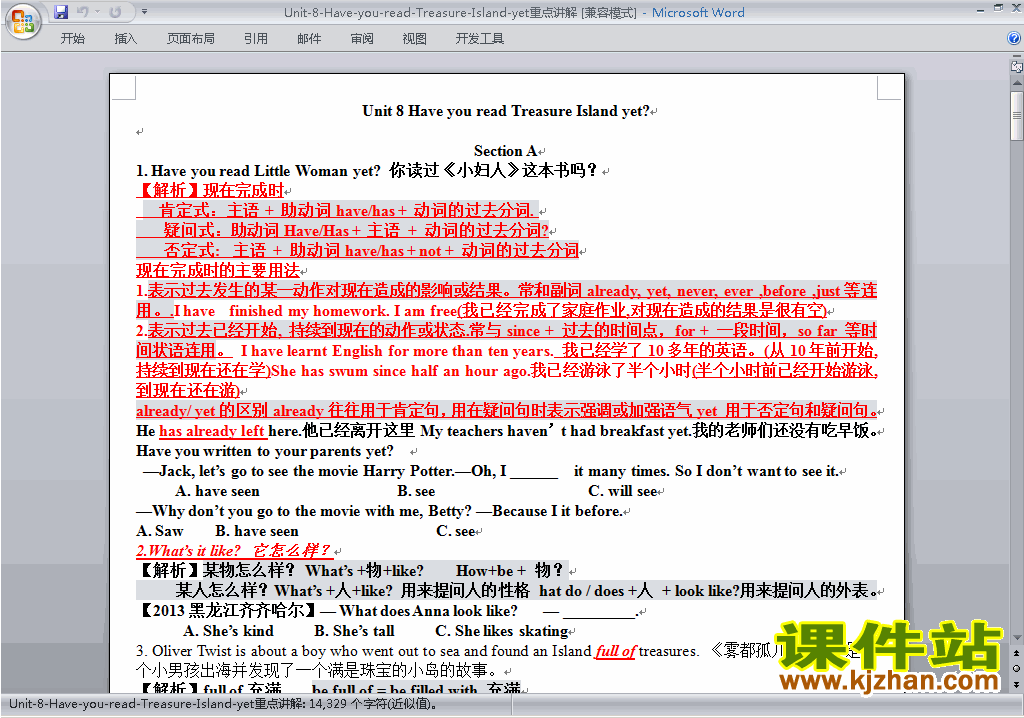1024x718 pixels.
Task: Click the vertical scrollbar down arrow
Action: [1016, 638]
